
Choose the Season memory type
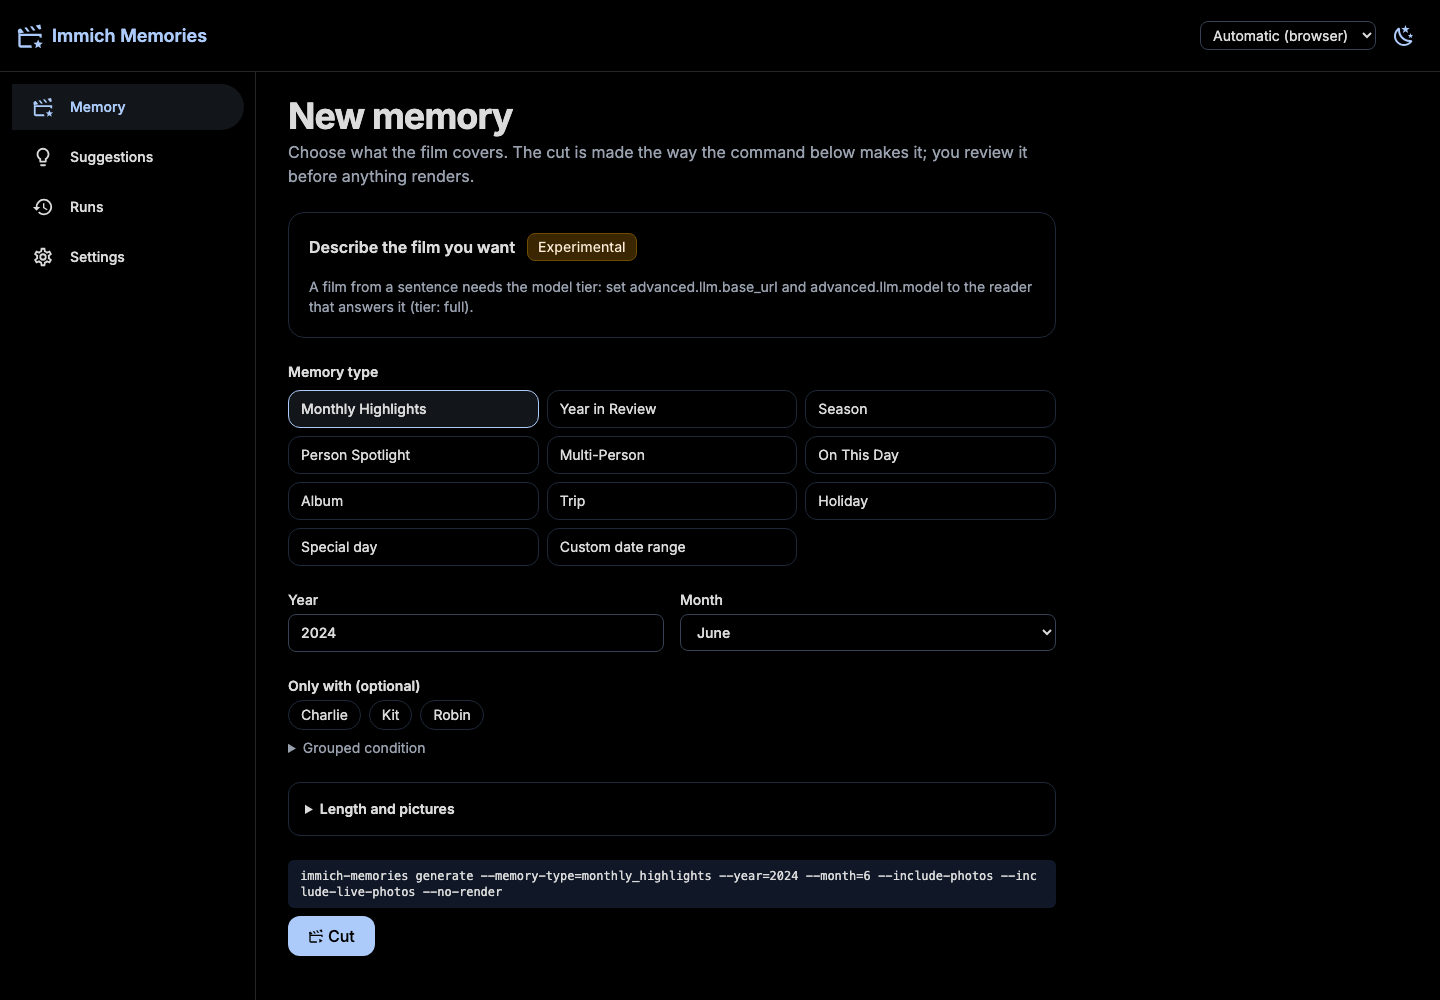point(930,409)
